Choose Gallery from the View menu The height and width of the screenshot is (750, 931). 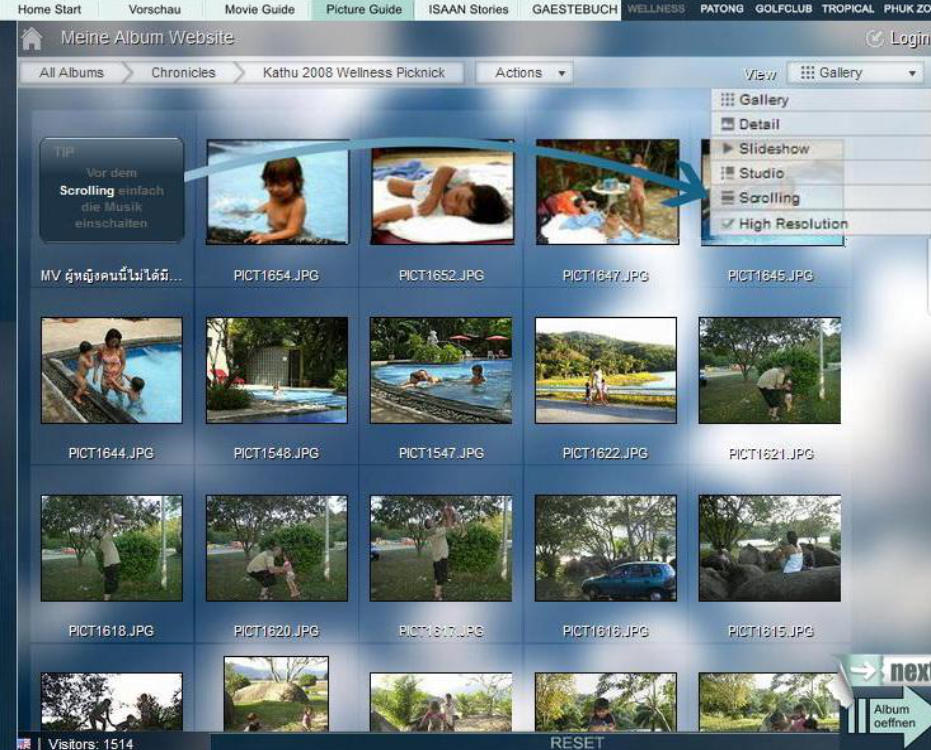pos(821,100)
